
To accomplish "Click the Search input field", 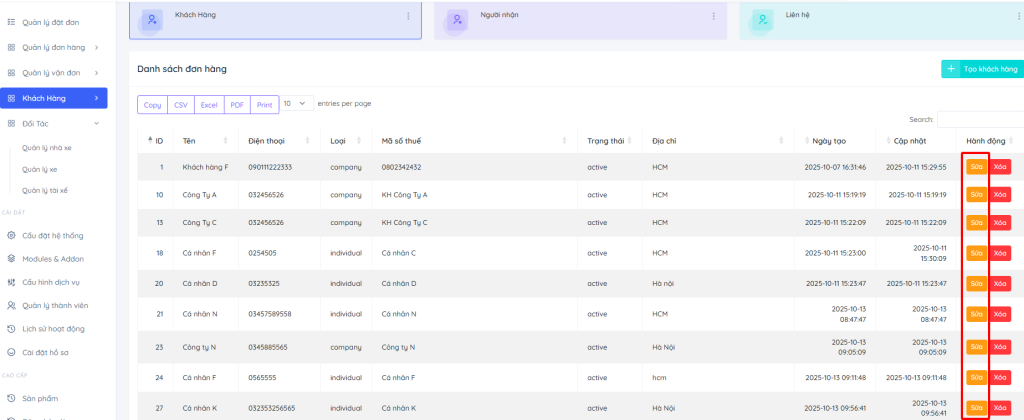I will 980,119.
